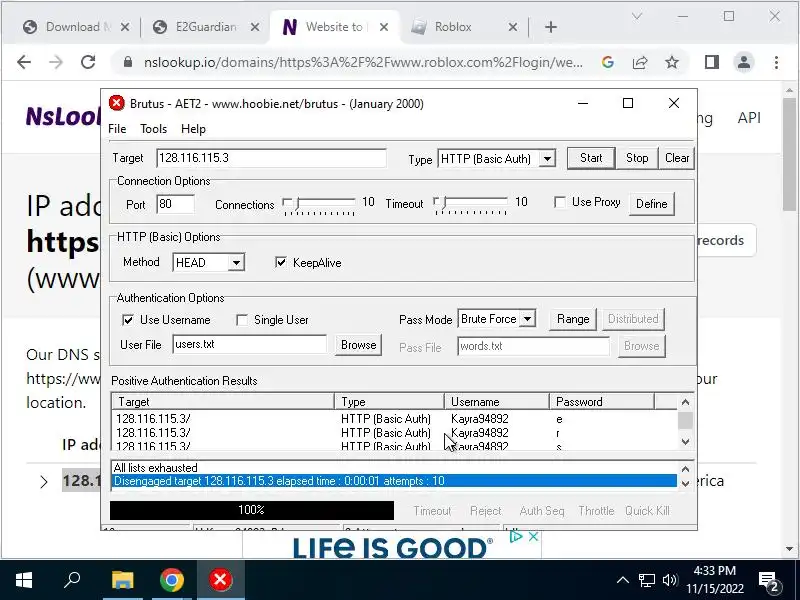
Task: Click Brutus icon in taskbar
Action: pos(220,580)
